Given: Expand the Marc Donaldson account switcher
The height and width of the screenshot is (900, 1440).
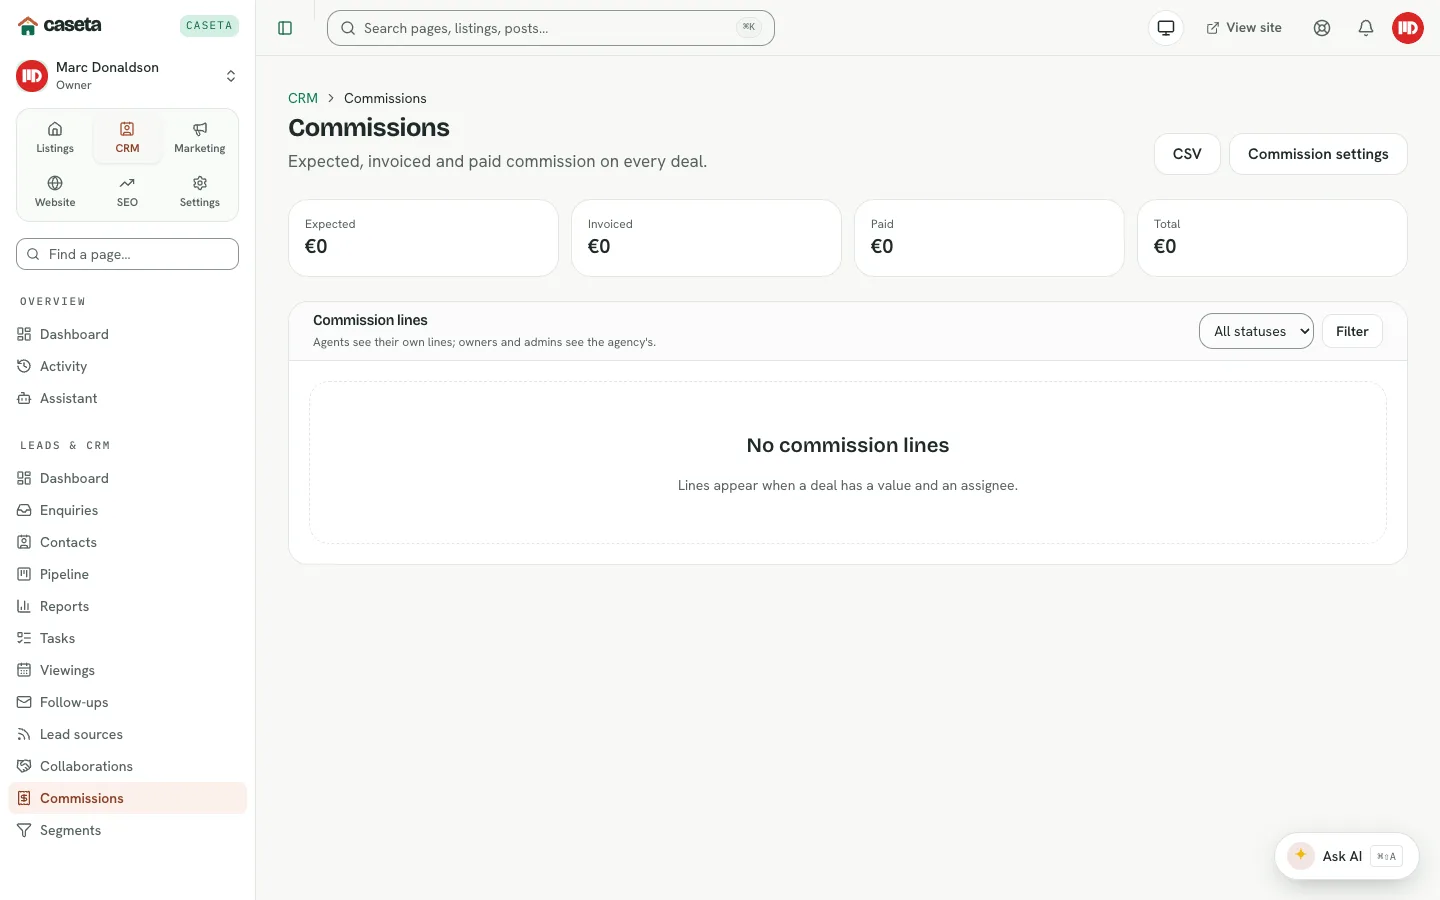Looking at the screenshot, I should coord(231,76).
